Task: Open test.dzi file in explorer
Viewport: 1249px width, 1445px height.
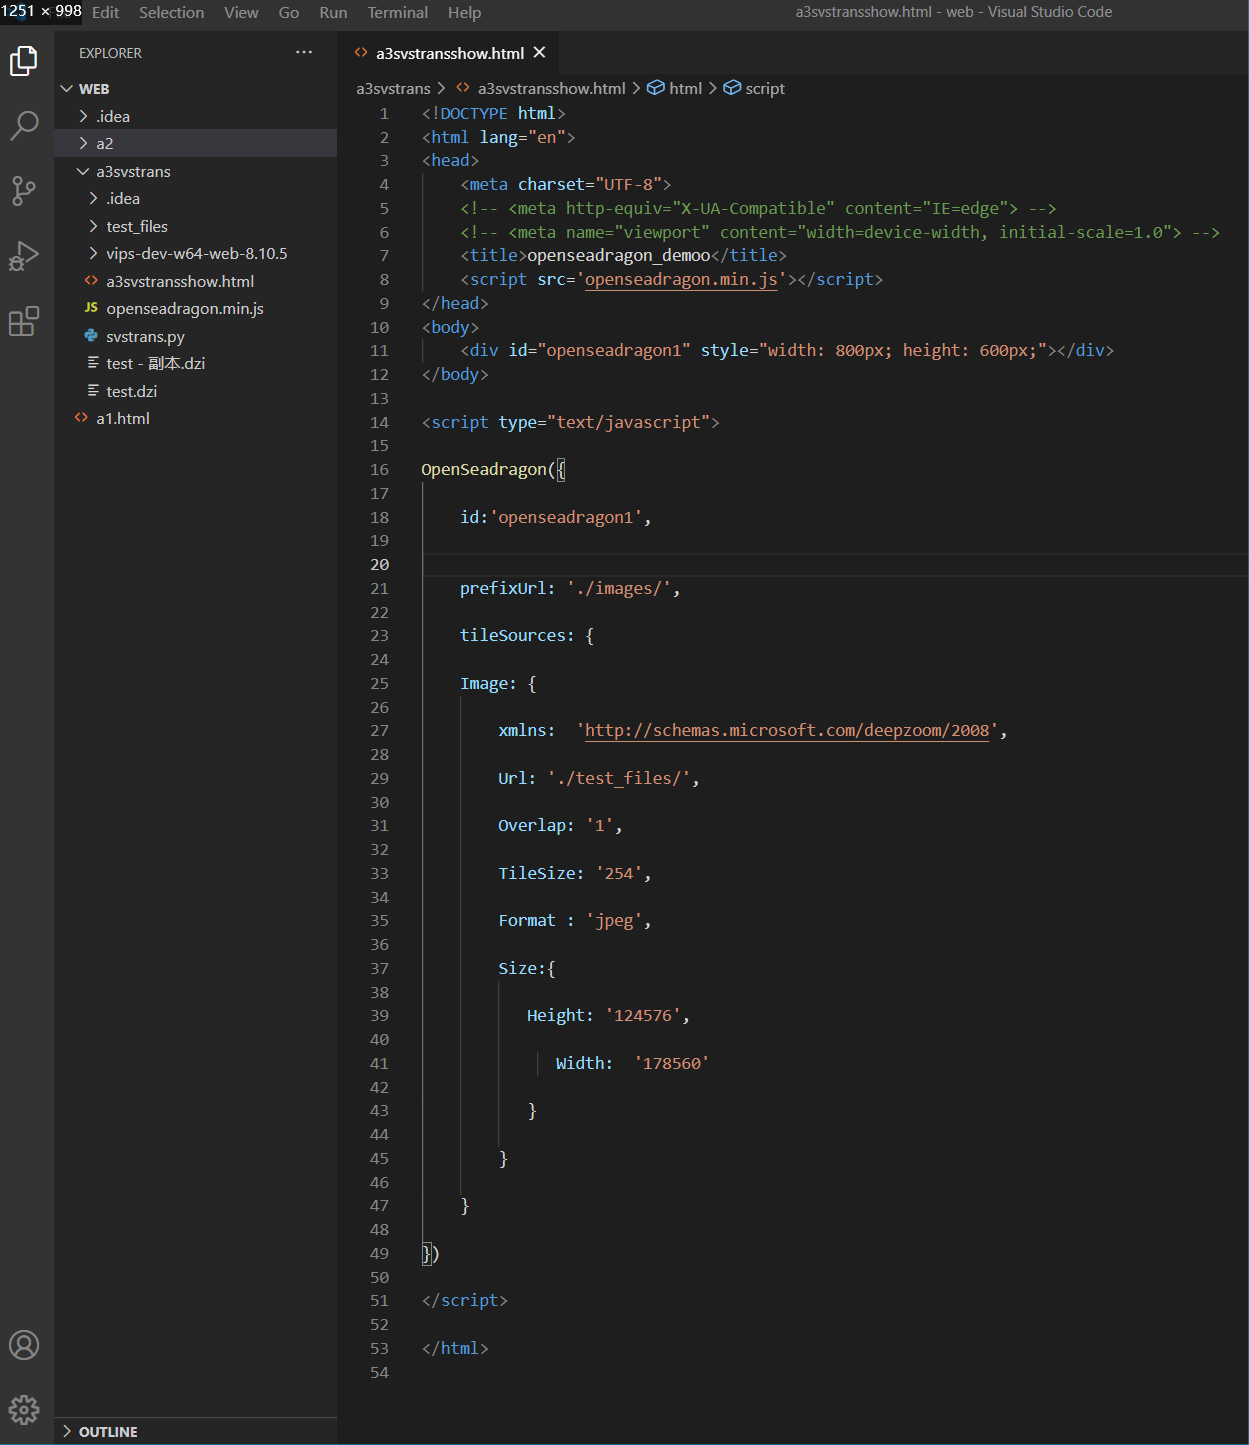Action: 196,391
